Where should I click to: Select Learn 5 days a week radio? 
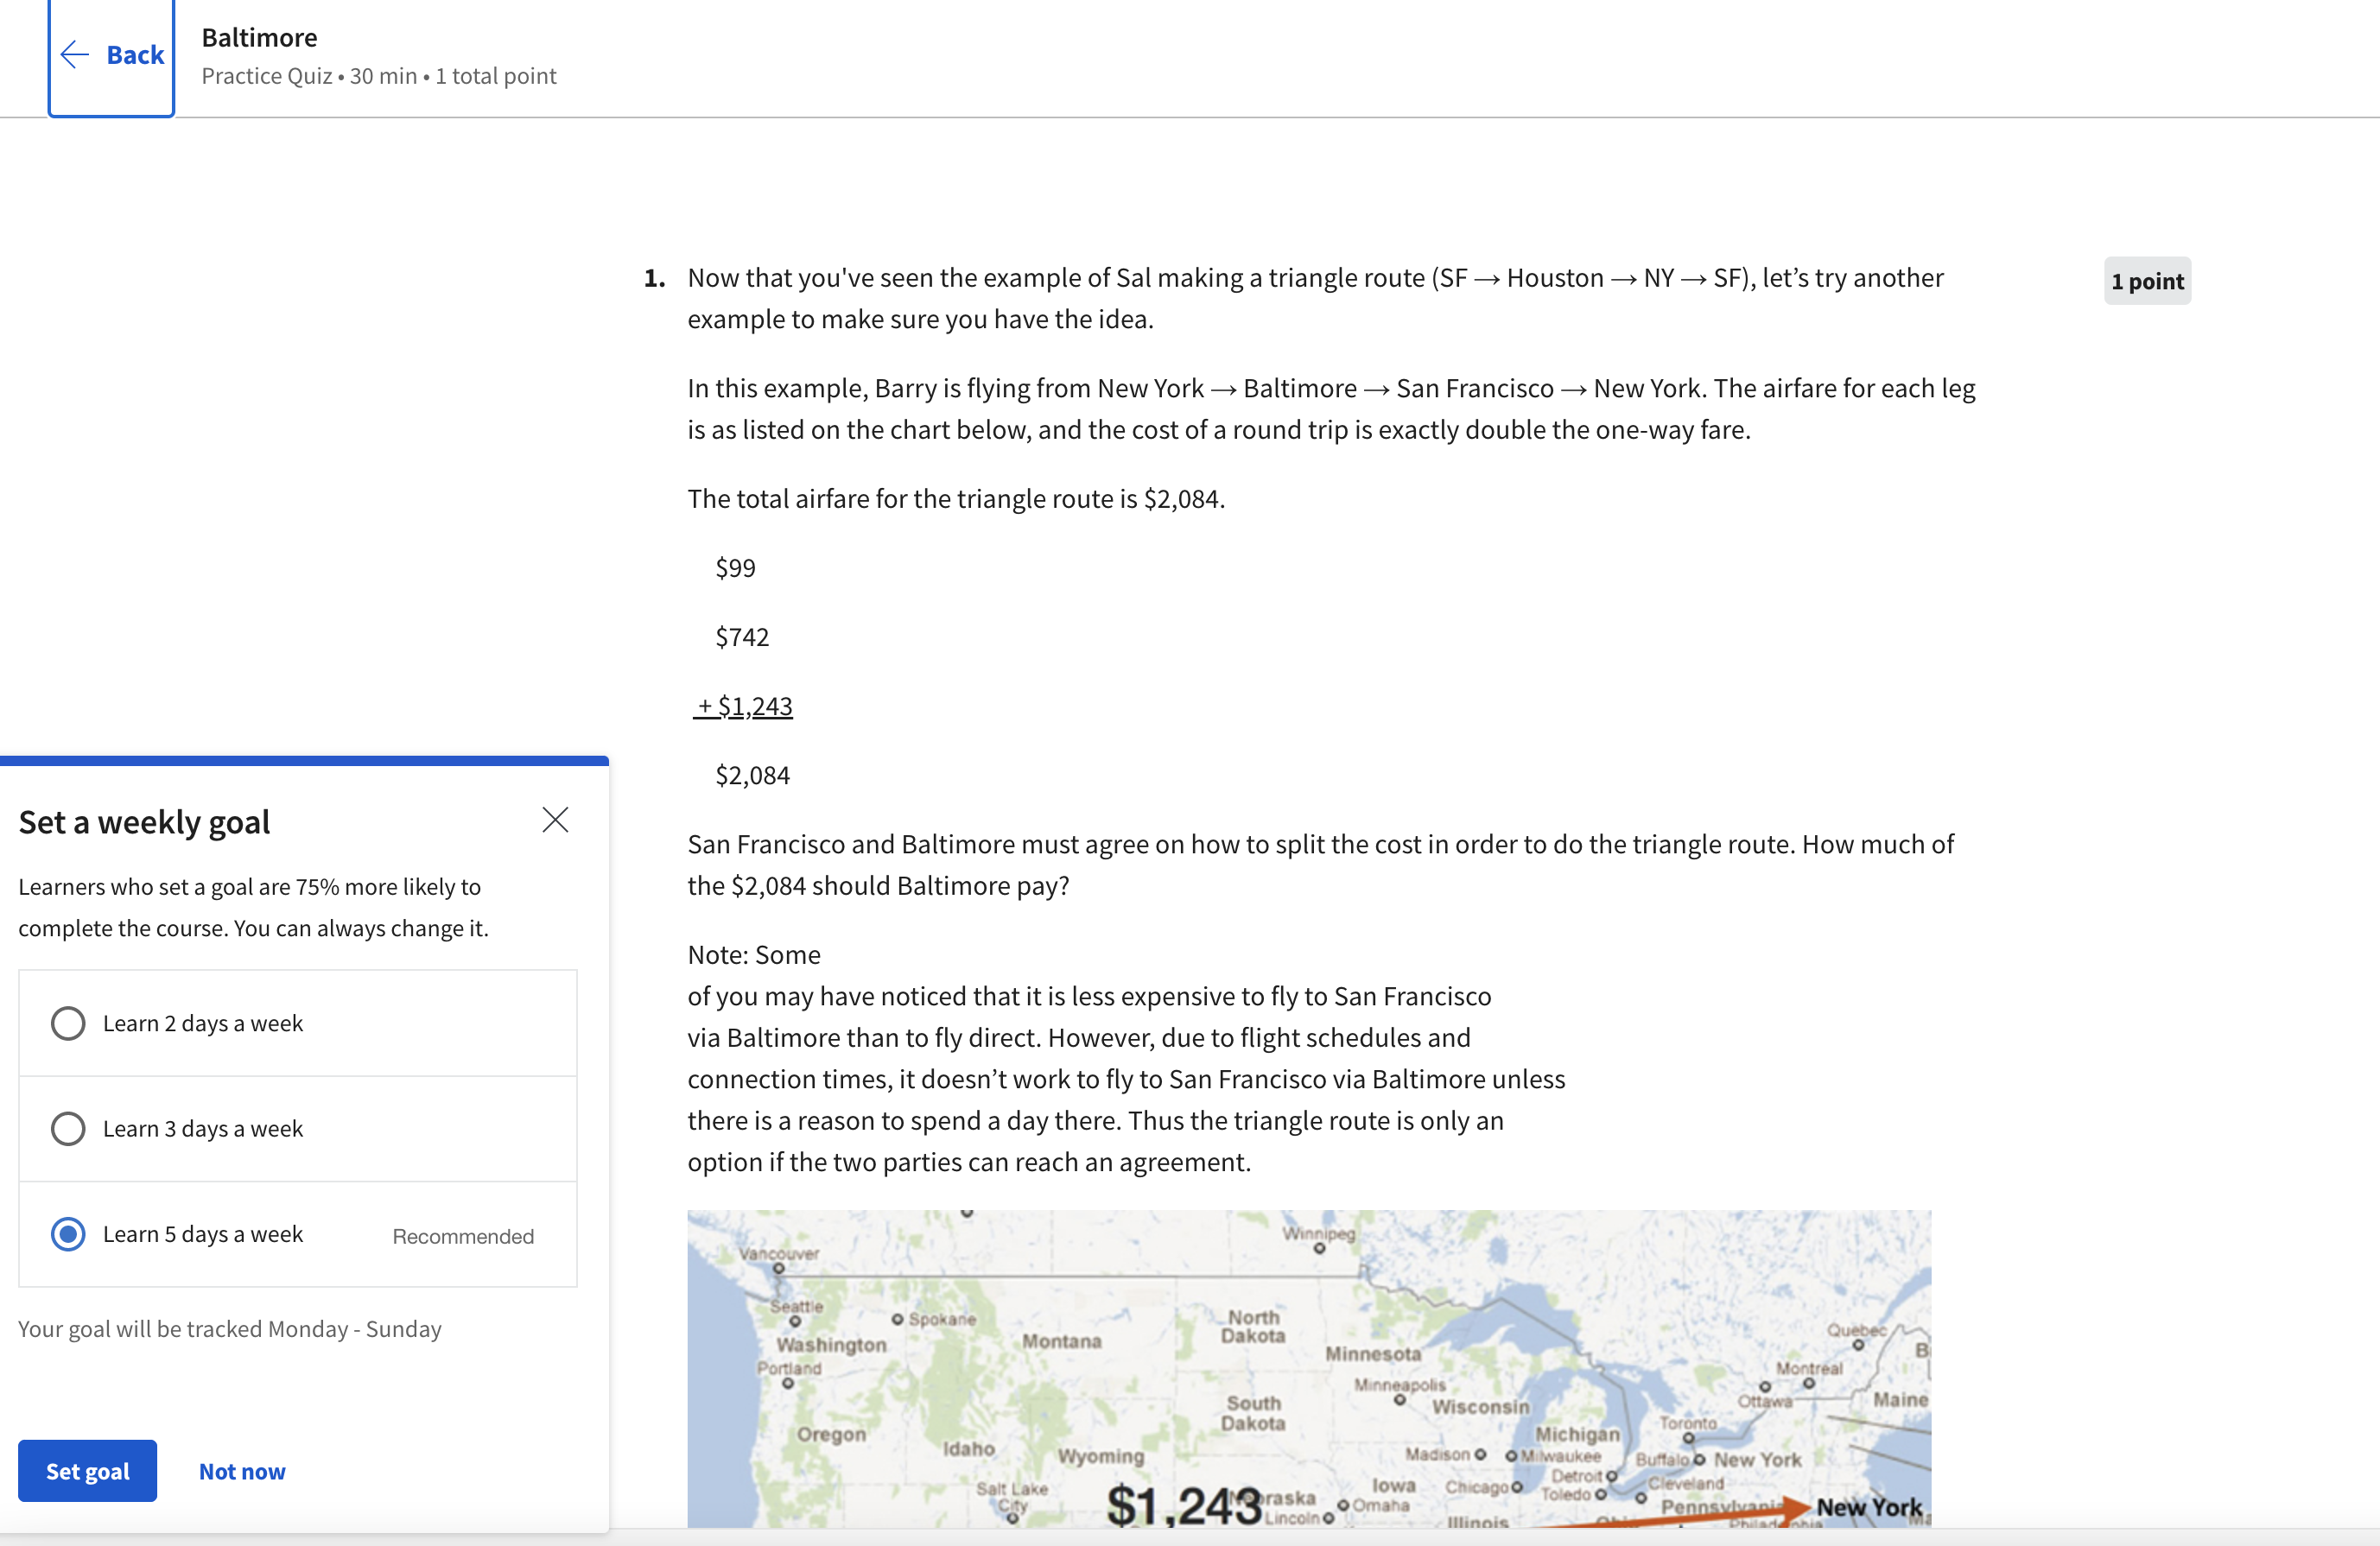(68, 1233)
